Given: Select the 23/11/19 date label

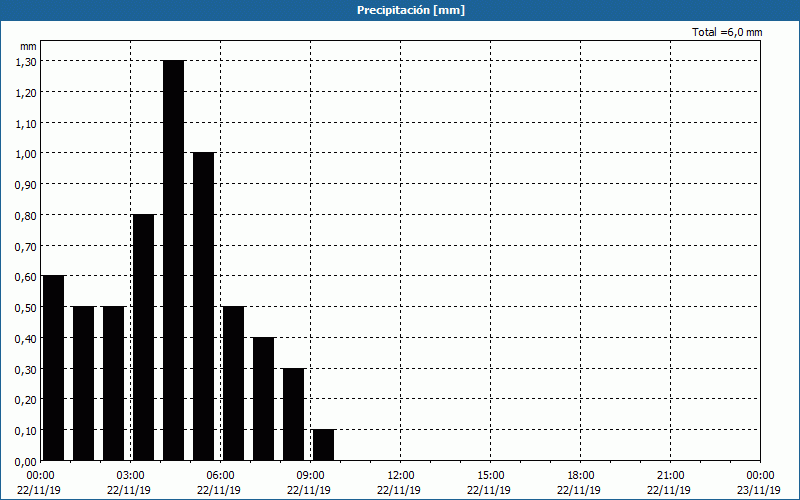Looking at the screenshot, I should 759,490.
